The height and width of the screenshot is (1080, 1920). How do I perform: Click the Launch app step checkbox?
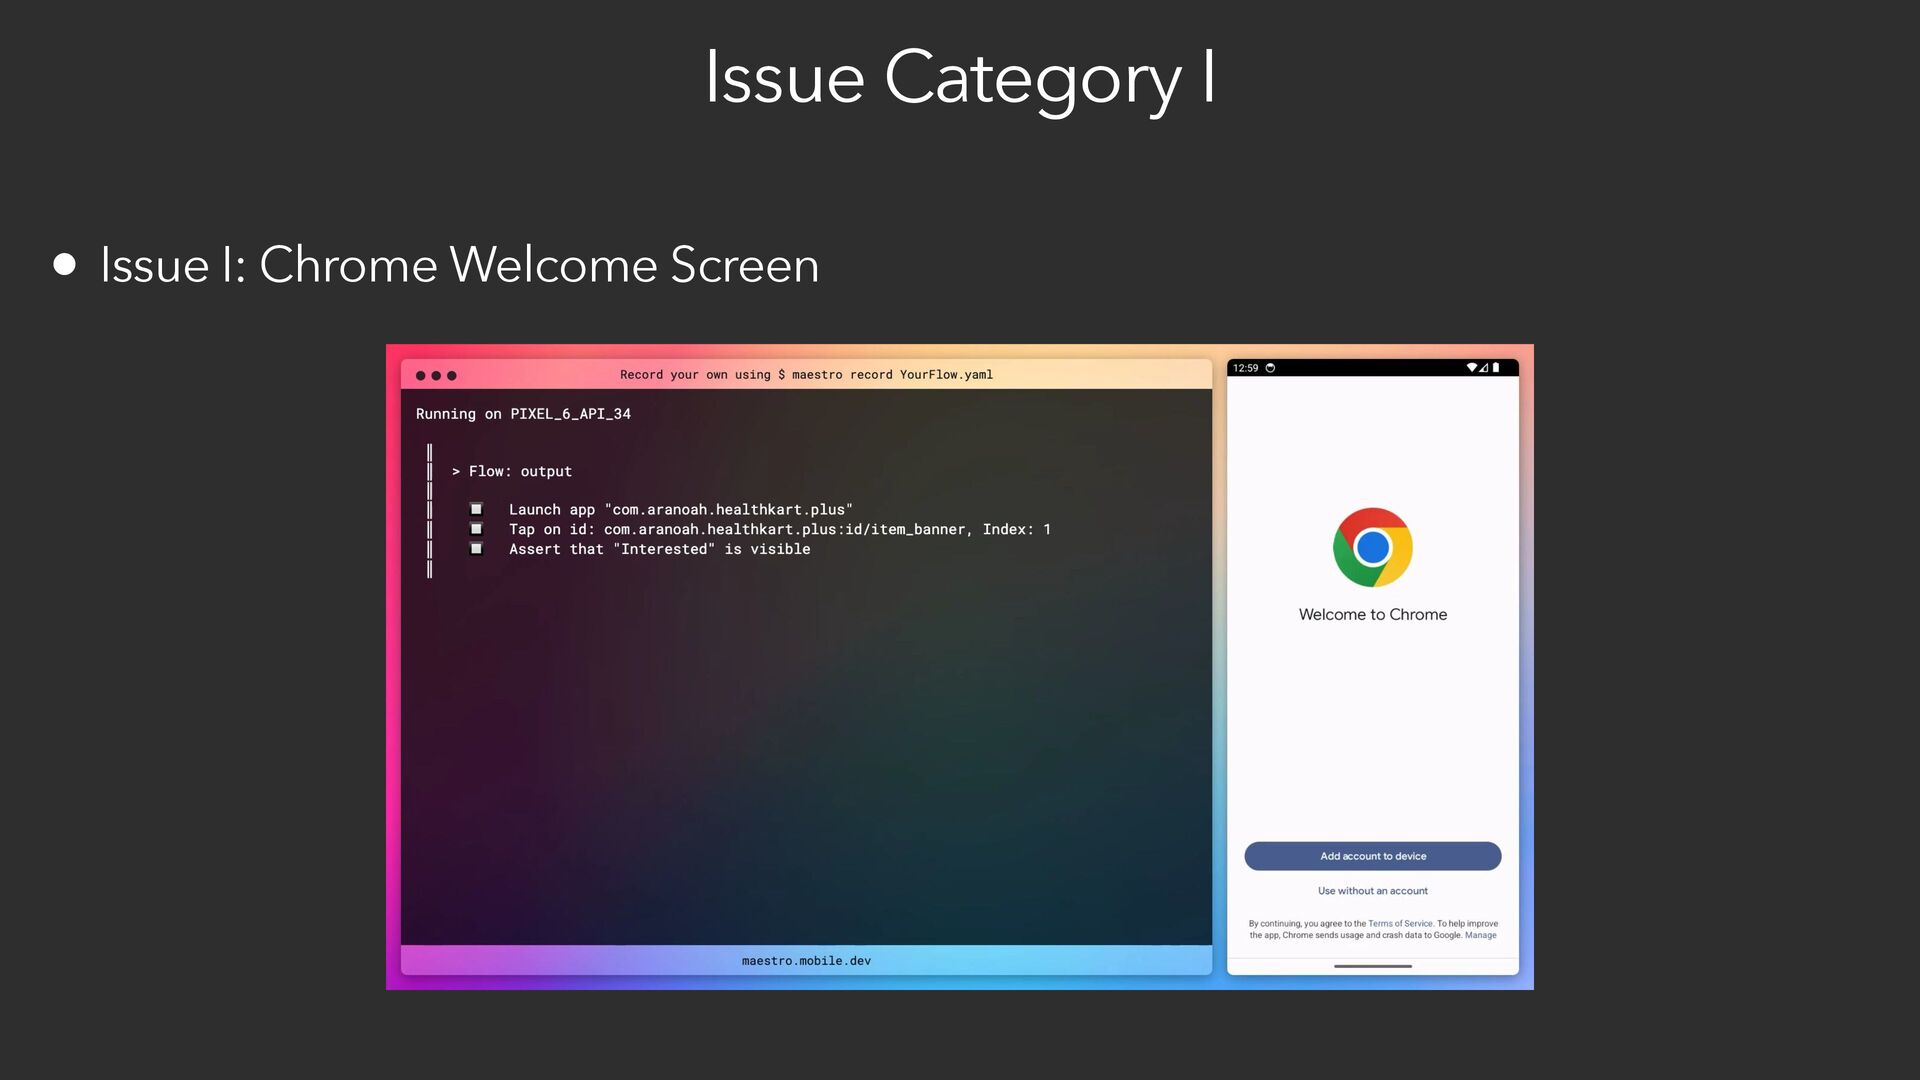(476, 509)
